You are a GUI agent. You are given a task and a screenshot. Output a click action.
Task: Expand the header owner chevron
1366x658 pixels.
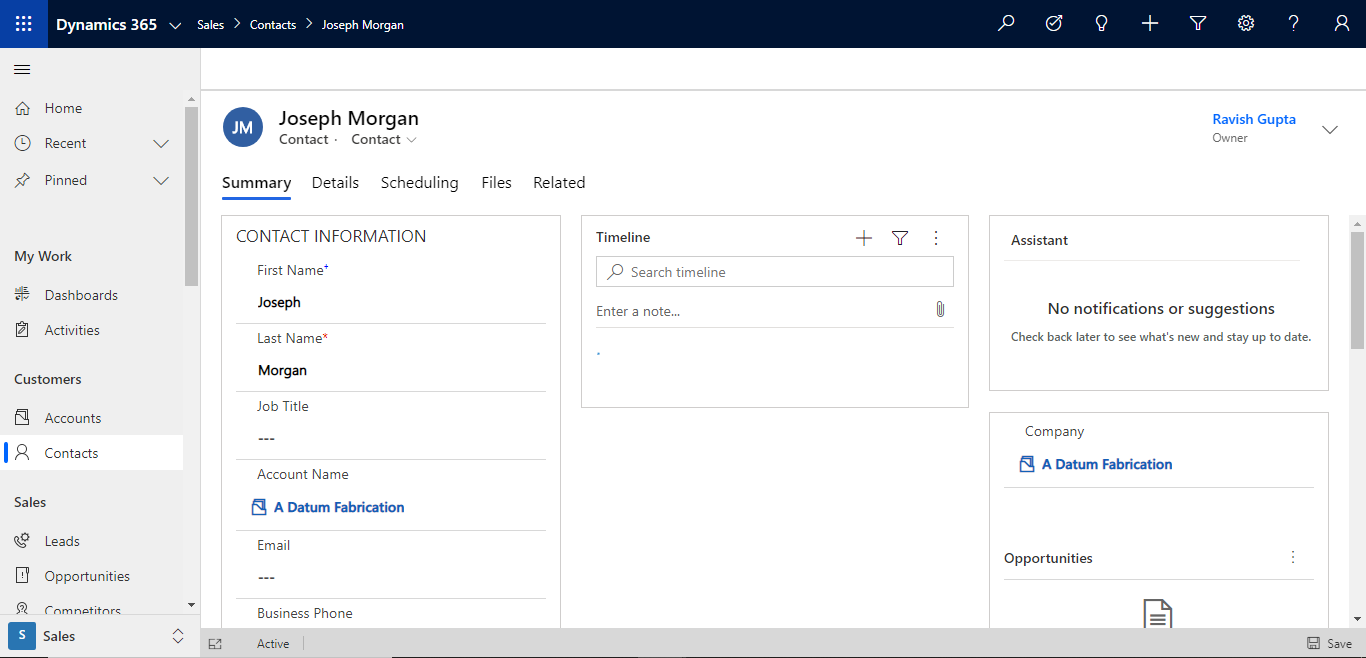pyautogui.click(x=1330, y=130)
